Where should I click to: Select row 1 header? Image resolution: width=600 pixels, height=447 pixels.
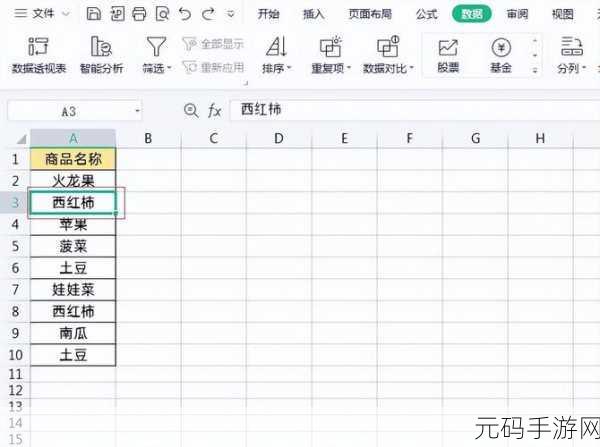pyautogui.click(x=15, y=159)
